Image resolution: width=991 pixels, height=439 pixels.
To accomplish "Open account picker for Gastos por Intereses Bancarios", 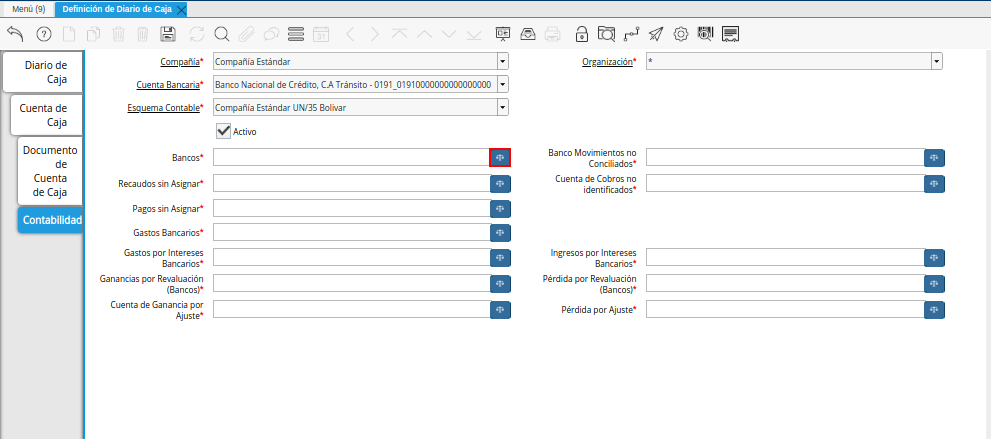I will pos(500,258).
